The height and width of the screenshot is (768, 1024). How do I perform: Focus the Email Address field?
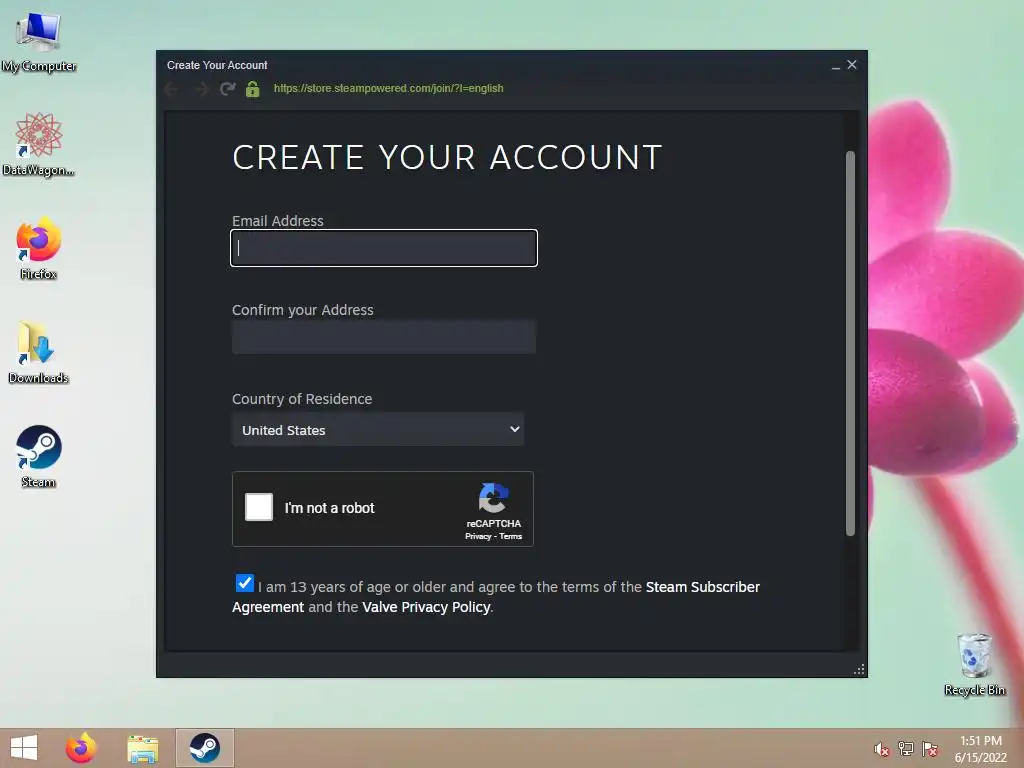[x=384, y=248]
